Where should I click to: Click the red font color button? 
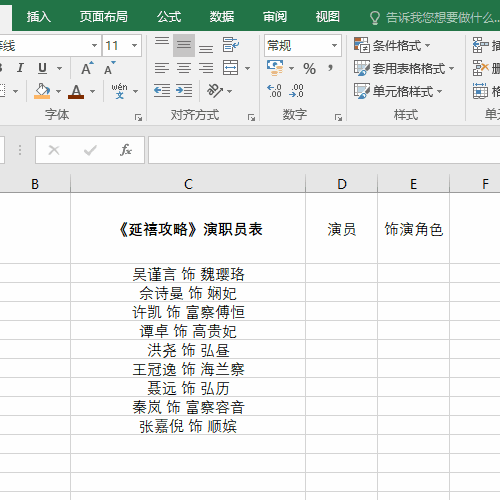(x=76, y=91)
